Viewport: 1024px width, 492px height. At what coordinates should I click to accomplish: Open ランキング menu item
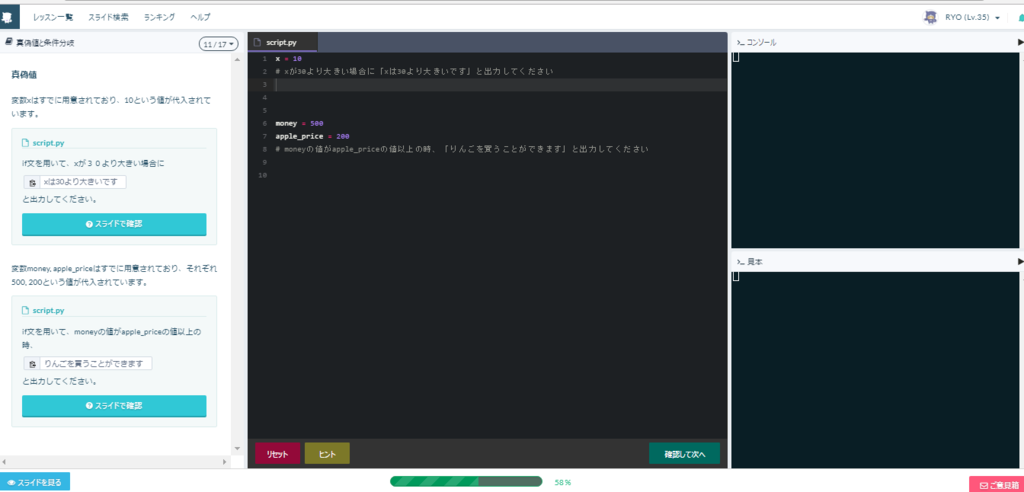[x=159, y=18]
